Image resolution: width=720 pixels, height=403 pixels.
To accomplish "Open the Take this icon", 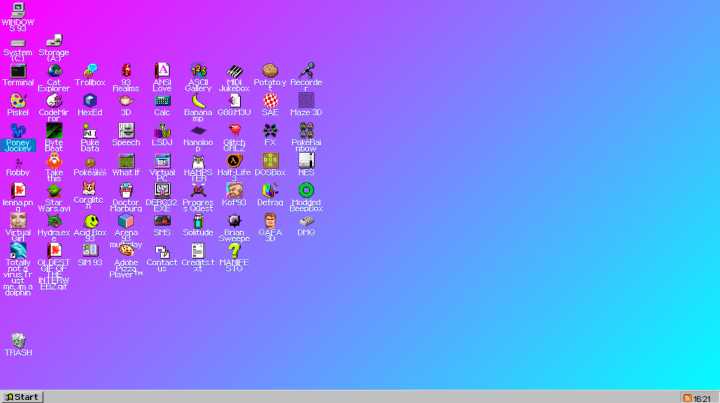I will 54,161.
